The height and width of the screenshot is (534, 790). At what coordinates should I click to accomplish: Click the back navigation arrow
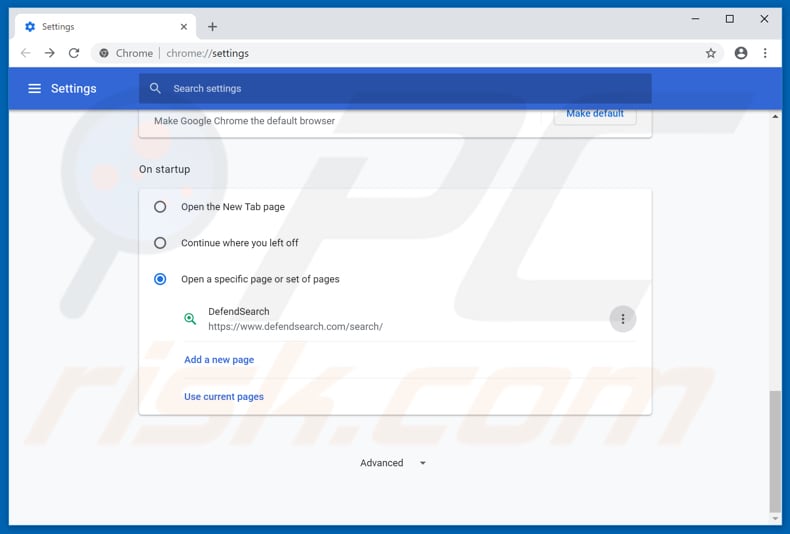point(26,53)
